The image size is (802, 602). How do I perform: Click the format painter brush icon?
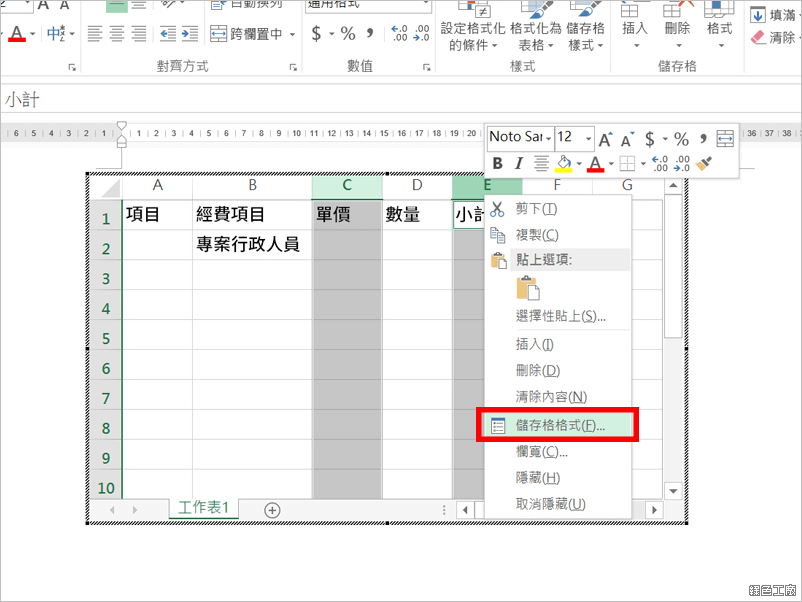pyautogui.click(x=704, y=164)
